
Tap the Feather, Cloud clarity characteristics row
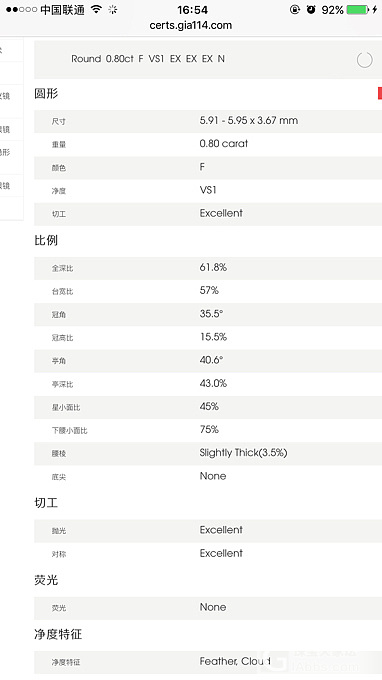pos(208,662)
